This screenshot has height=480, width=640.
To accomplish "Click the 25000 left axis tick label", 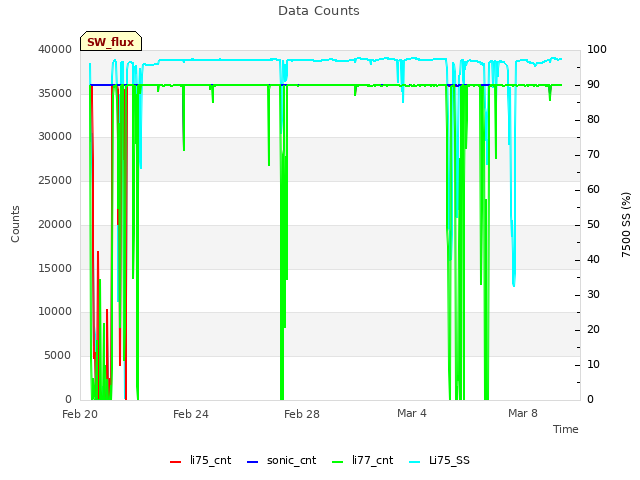I will pyautogui.click(x=55, y=180).
